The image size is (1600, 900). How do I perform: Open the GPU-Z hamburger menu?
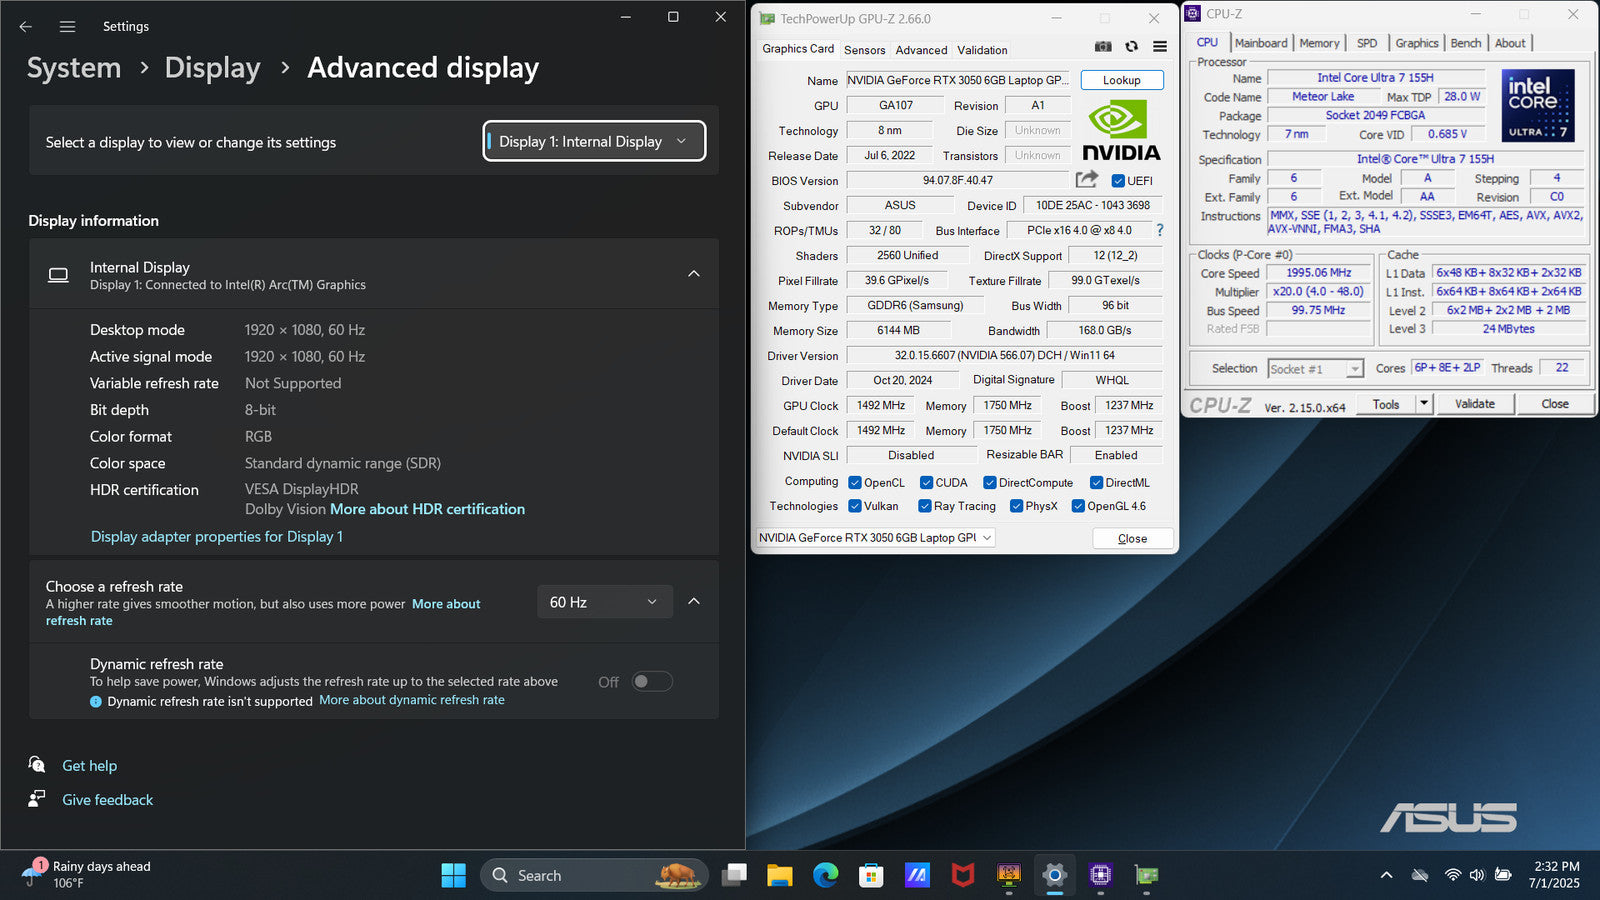[x=1159, y=47]
